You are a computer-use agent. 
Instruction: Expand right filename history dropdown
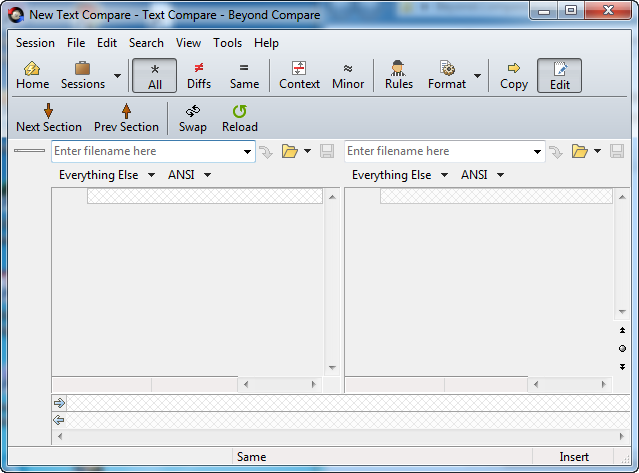(538, 152)
